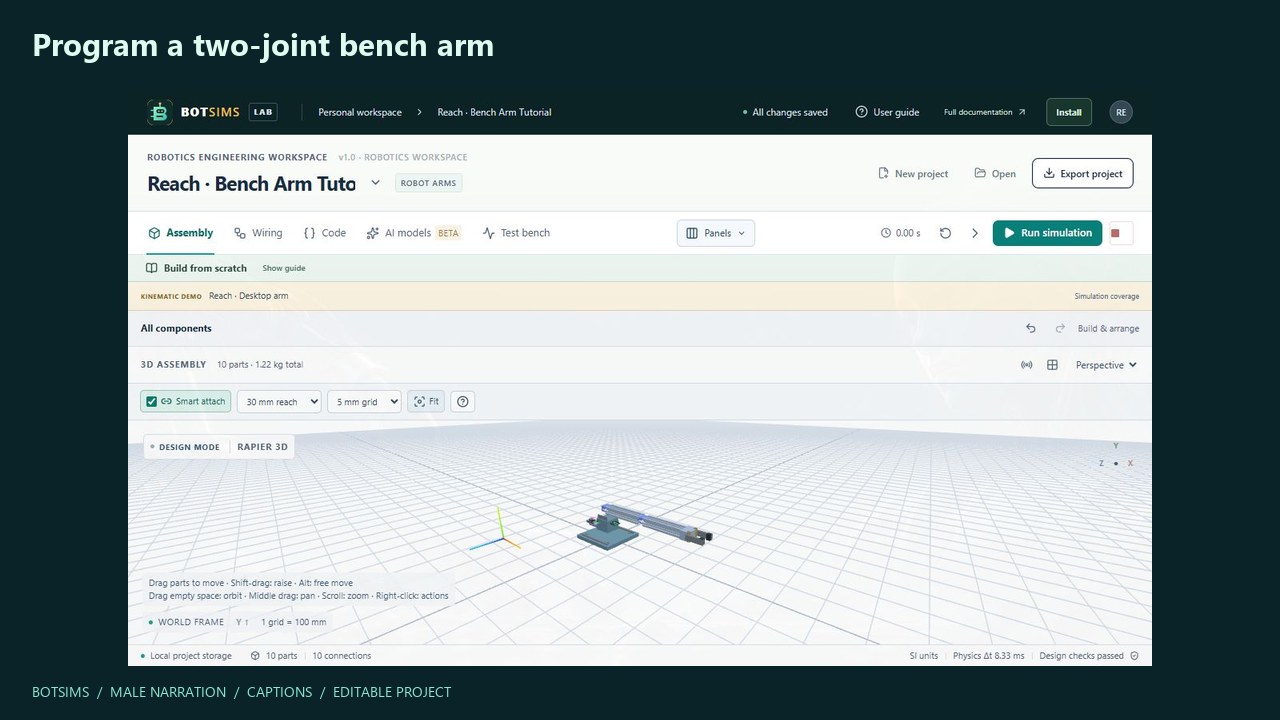Viewport: 1280px width, 720px height.
Task: Fit the view to the assembly
Action: pos(426,401)
